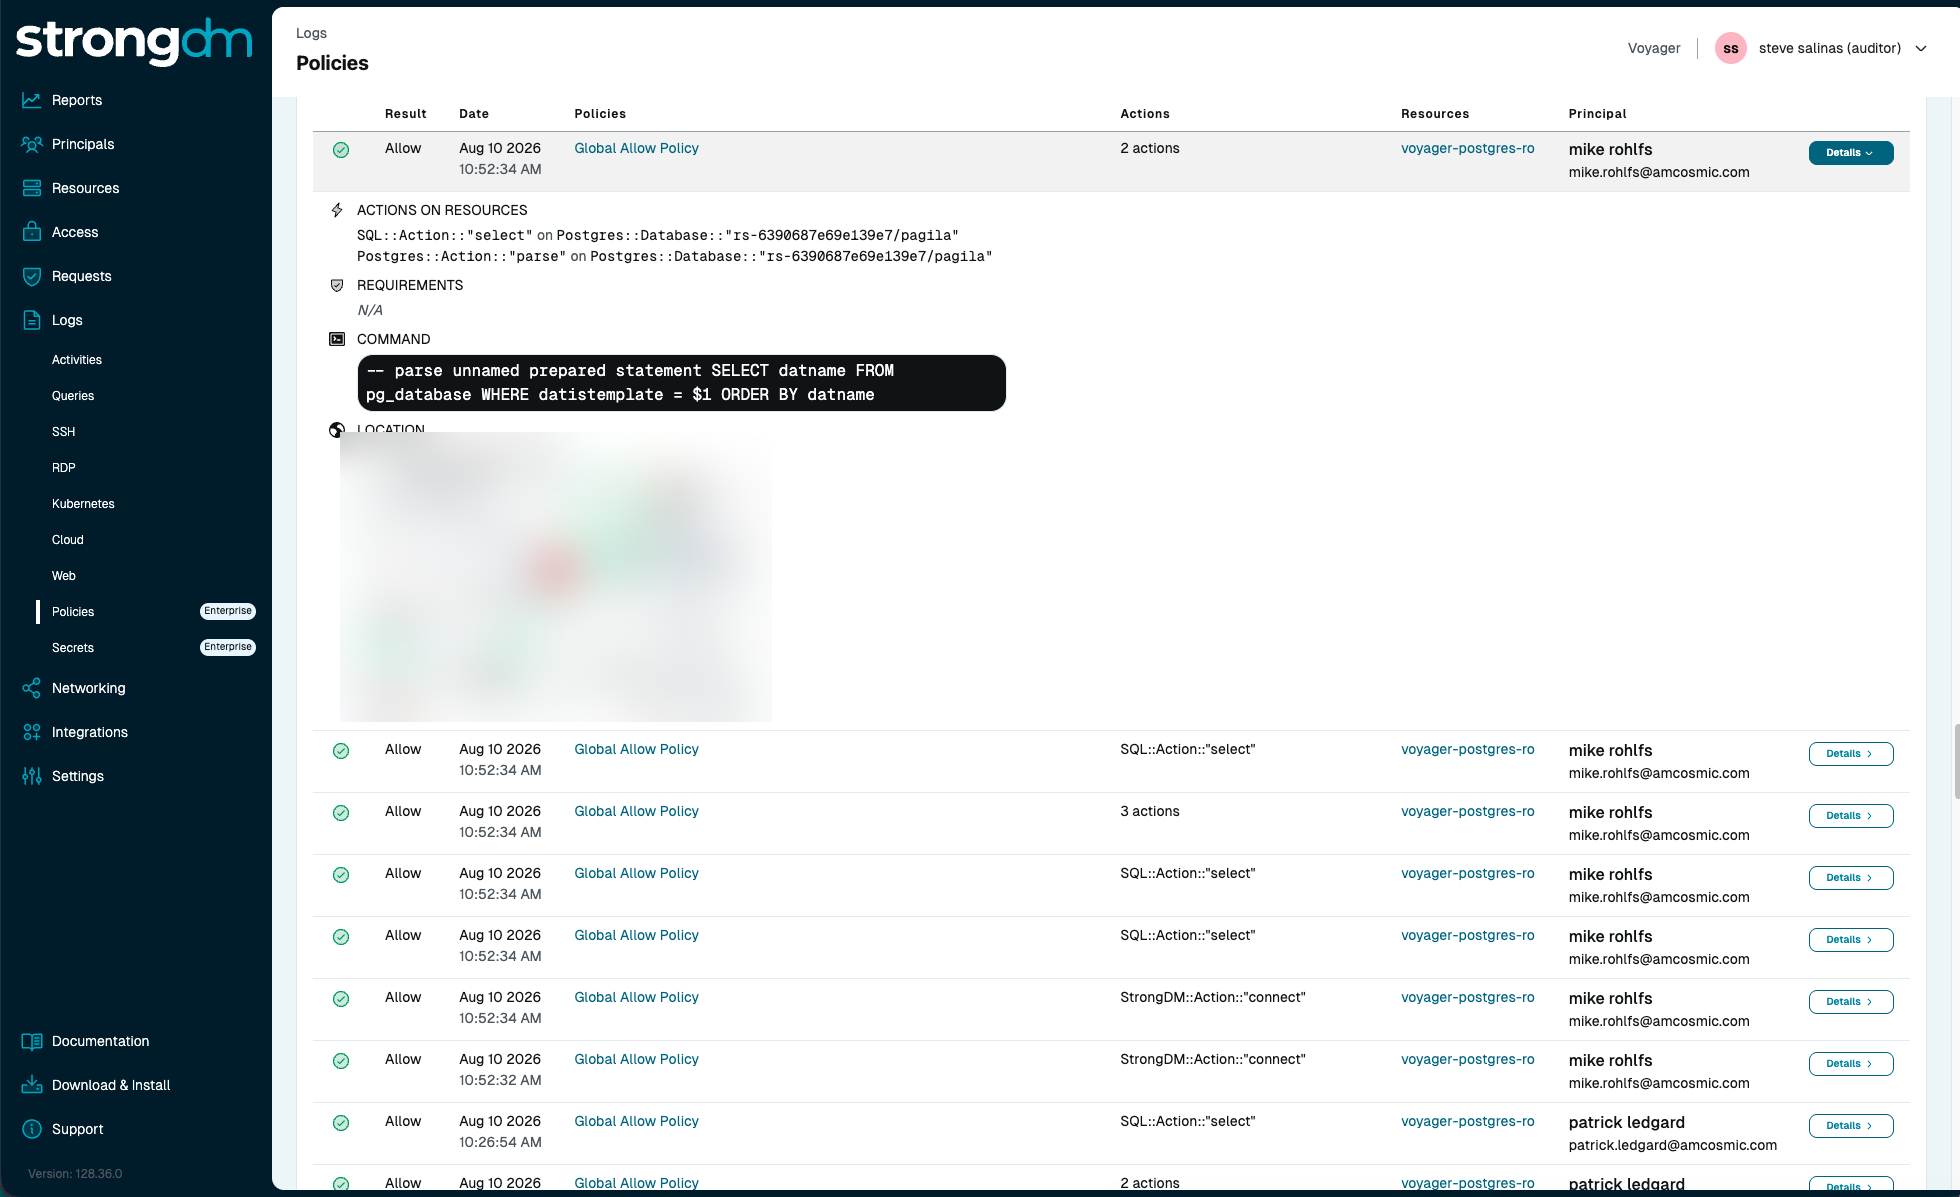Click the Integrations grid icon
Image resolution: width=1960 pixels, height=1197 pixels.
point(32,732)
